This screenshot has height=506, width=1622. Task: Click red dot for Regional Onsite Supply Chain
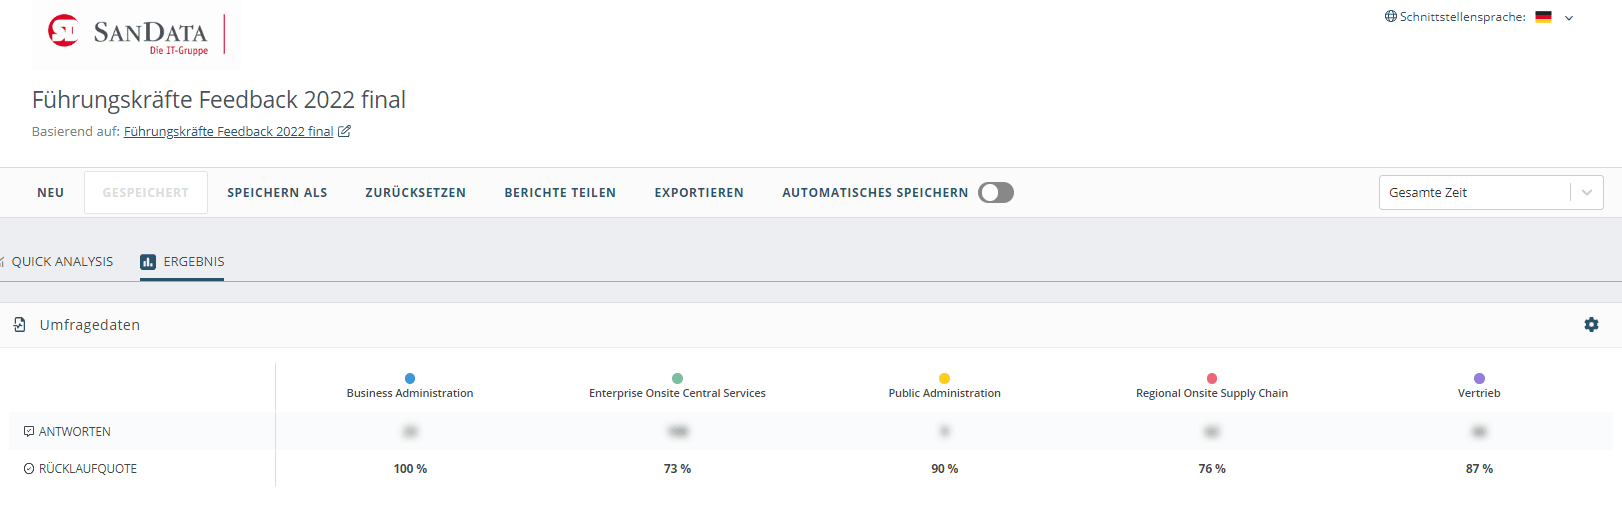[1212, 378]
